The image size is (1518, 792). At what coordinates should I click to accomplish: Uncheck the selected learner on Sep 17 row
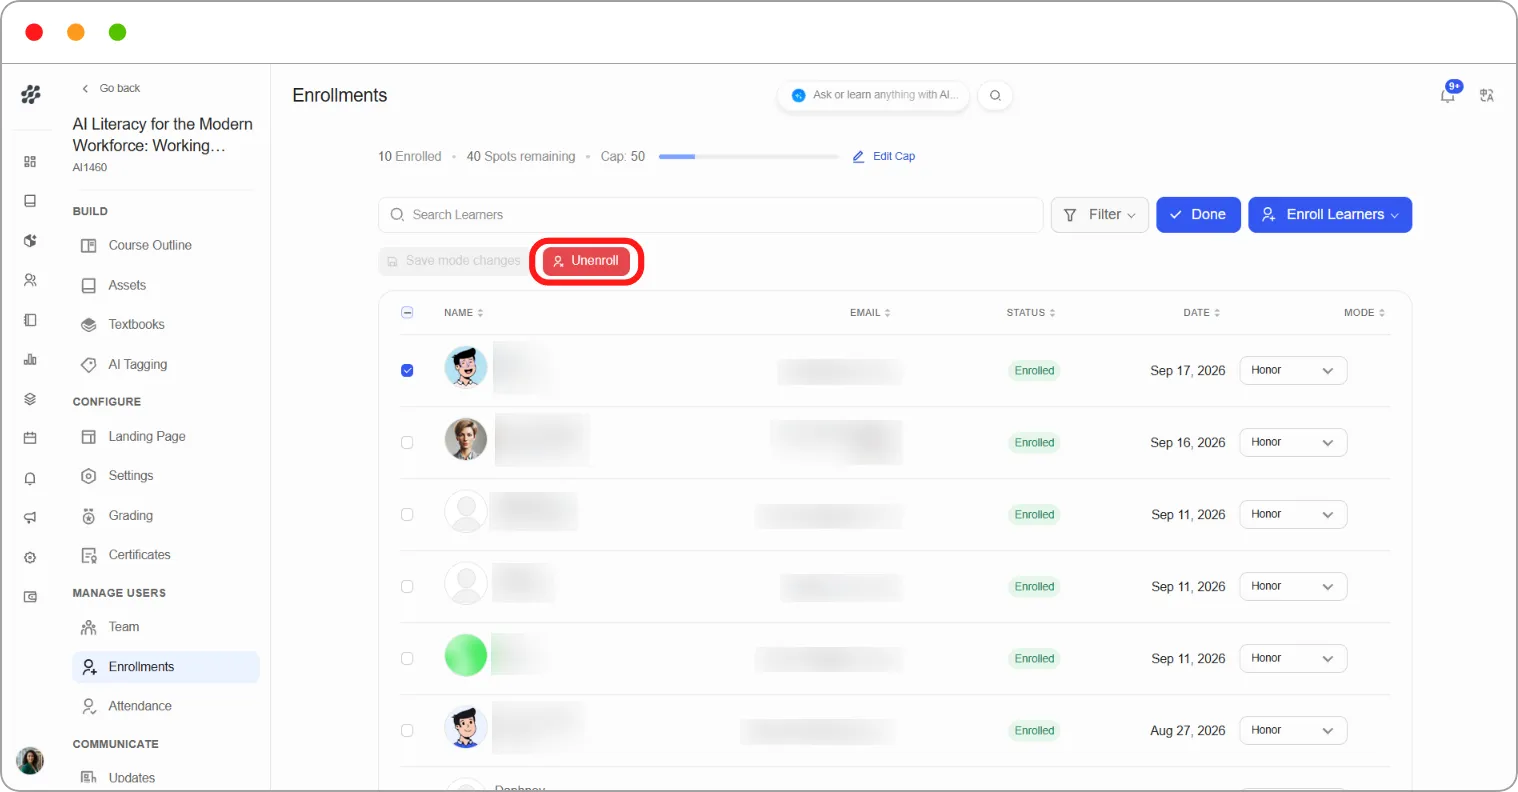[407, 370]
